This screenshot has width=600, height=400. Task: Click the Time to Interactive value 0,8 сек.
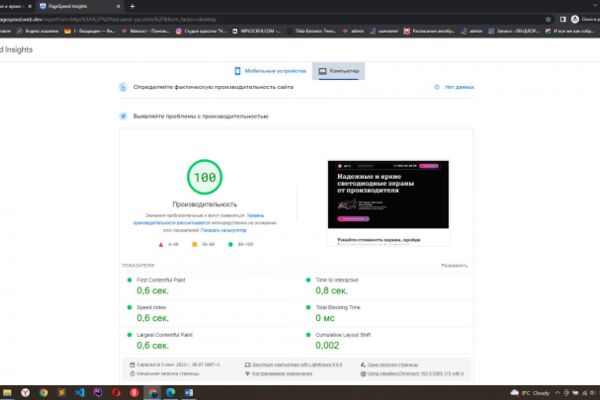coord(331,291)
